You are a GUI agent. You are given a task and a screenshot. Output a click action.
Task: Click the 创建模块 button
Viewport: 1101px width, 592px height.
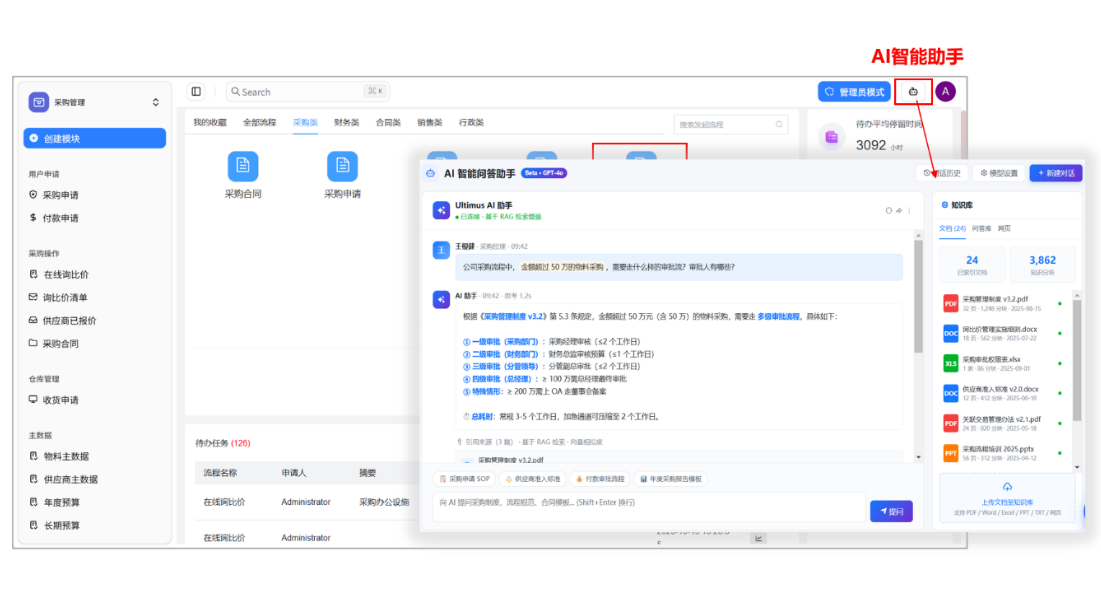point(95,138)
